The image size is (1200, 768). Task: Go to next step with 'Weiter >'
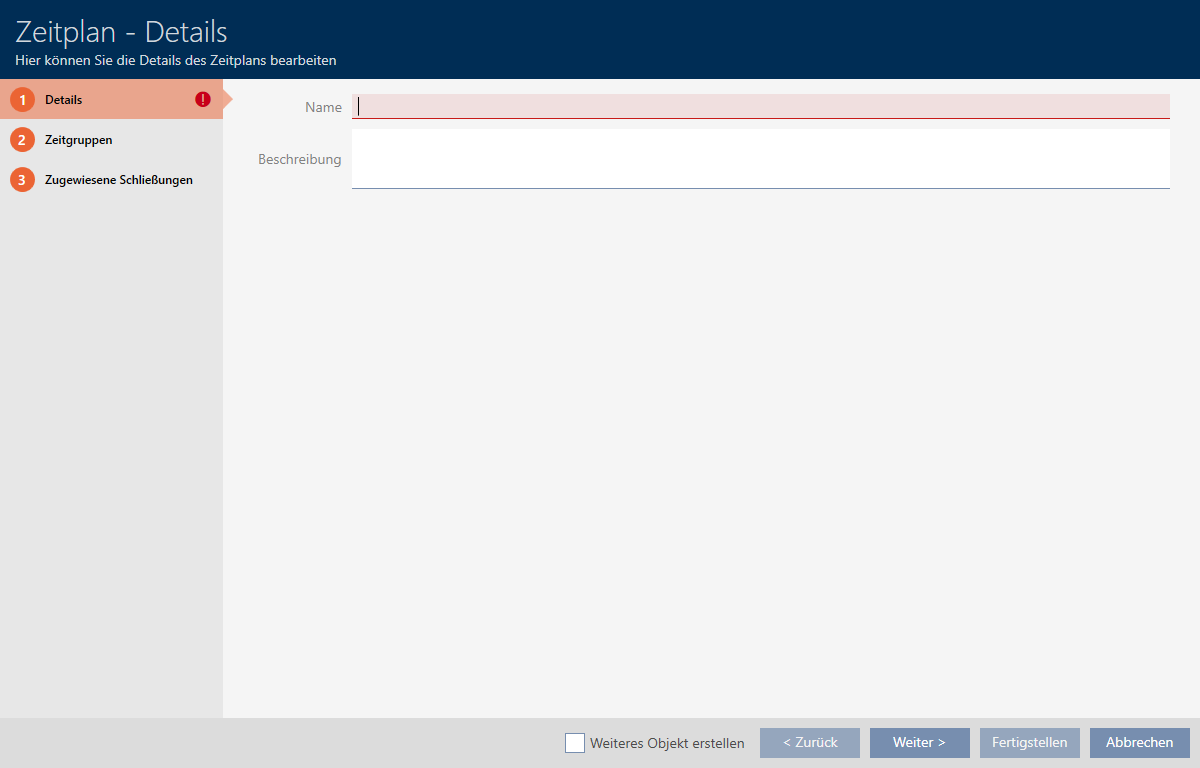click(919, 743)
